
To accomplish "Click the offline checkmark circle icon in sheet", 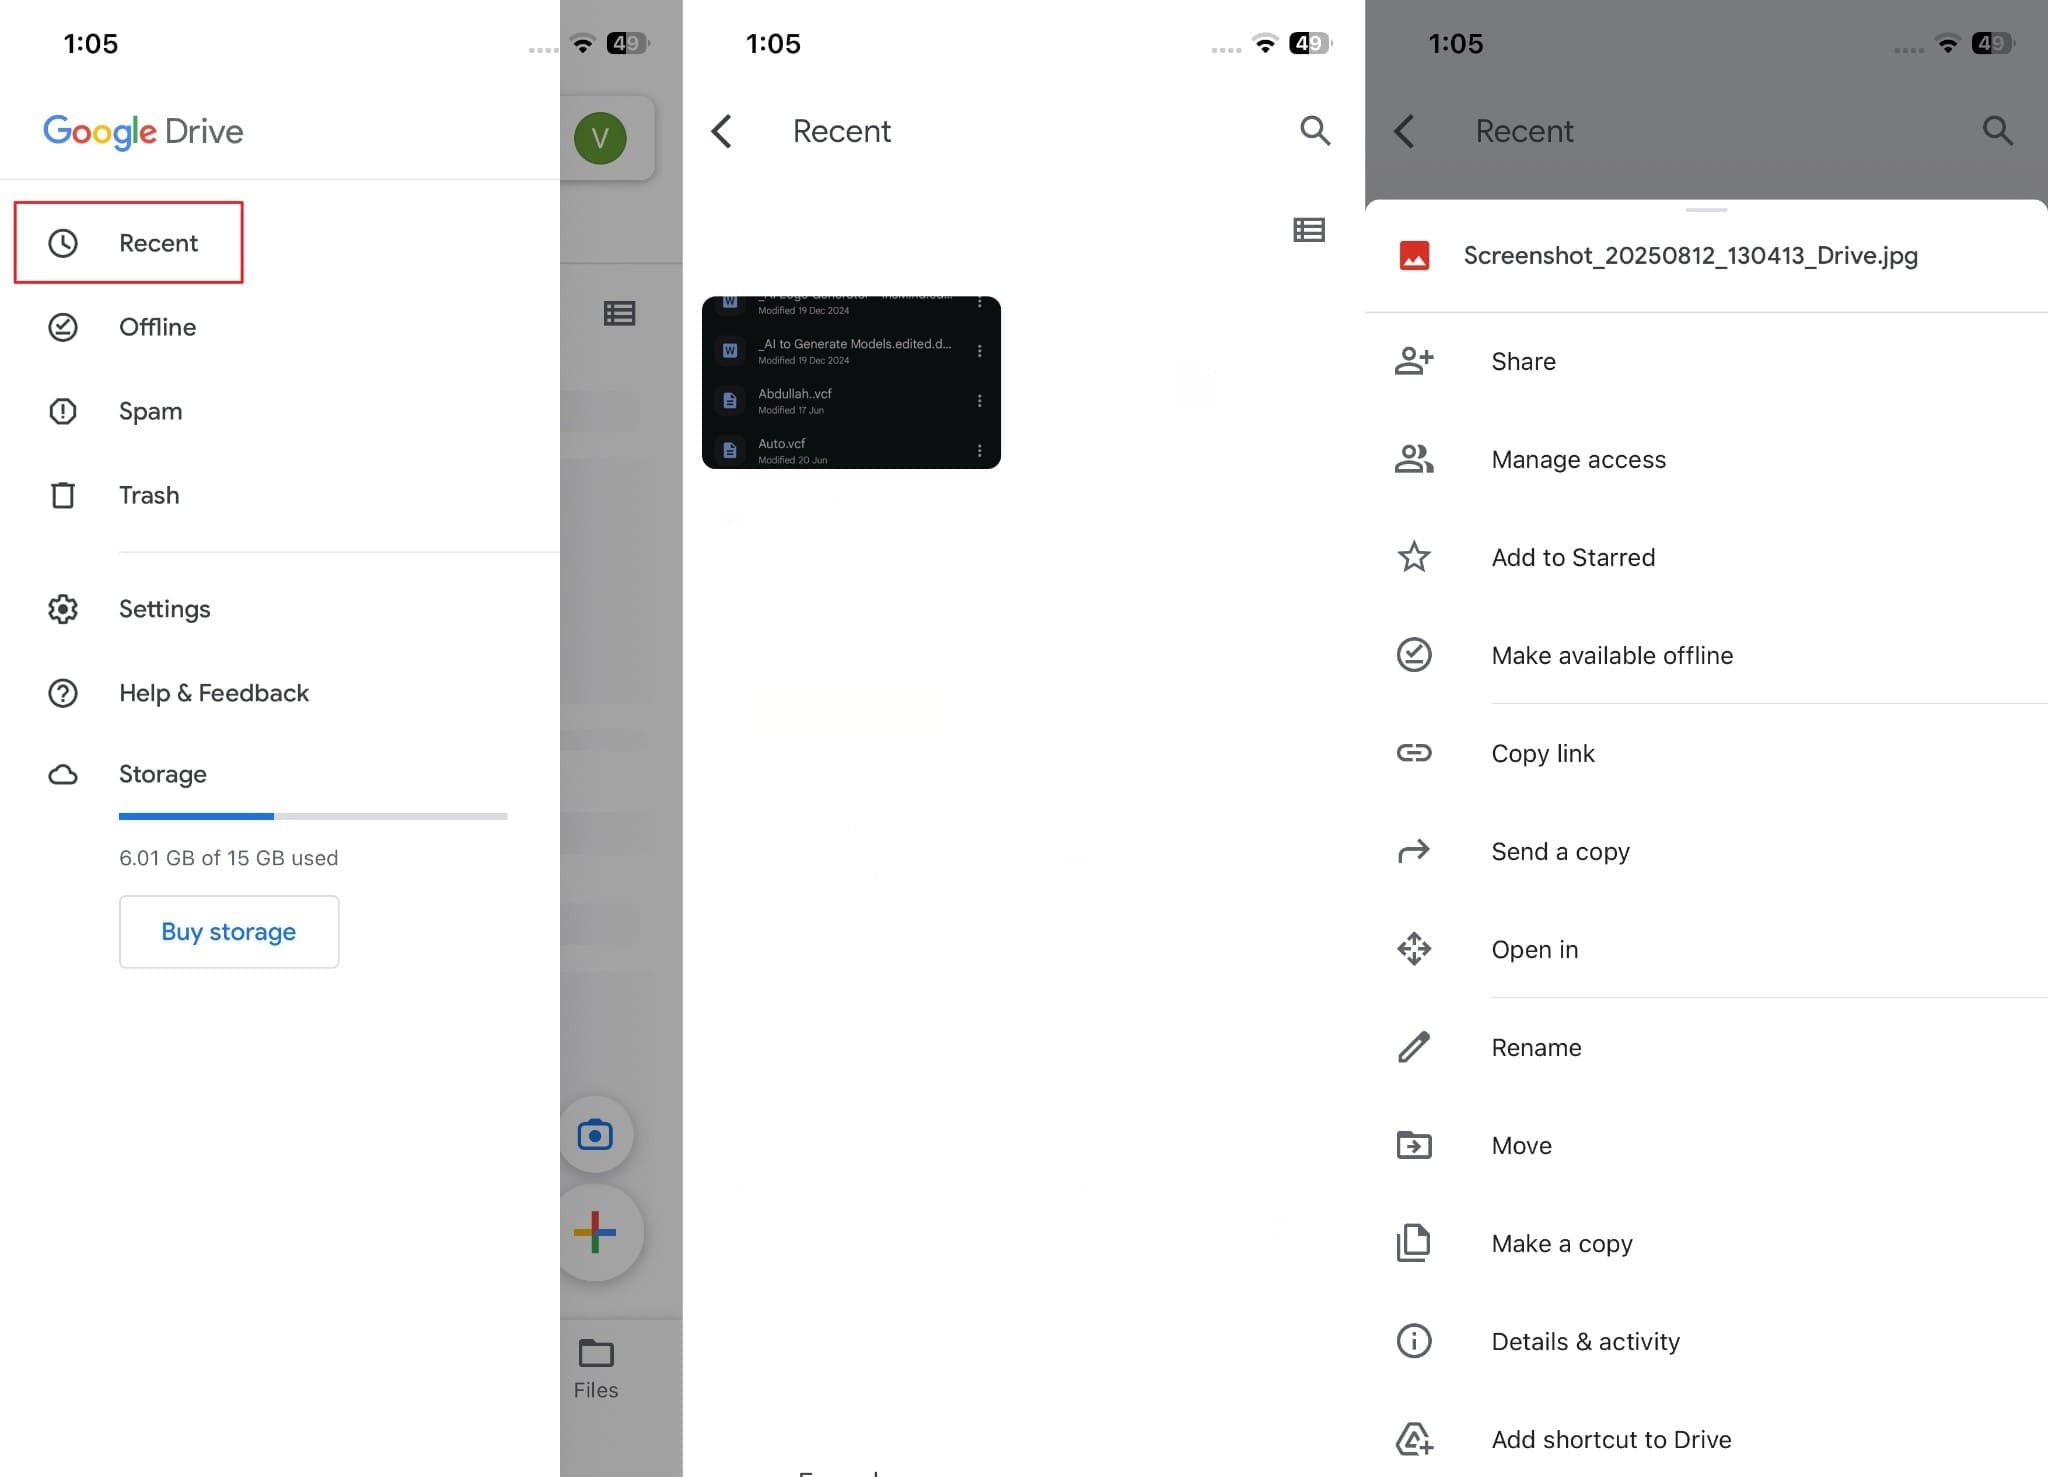I will coord(1414,655).
